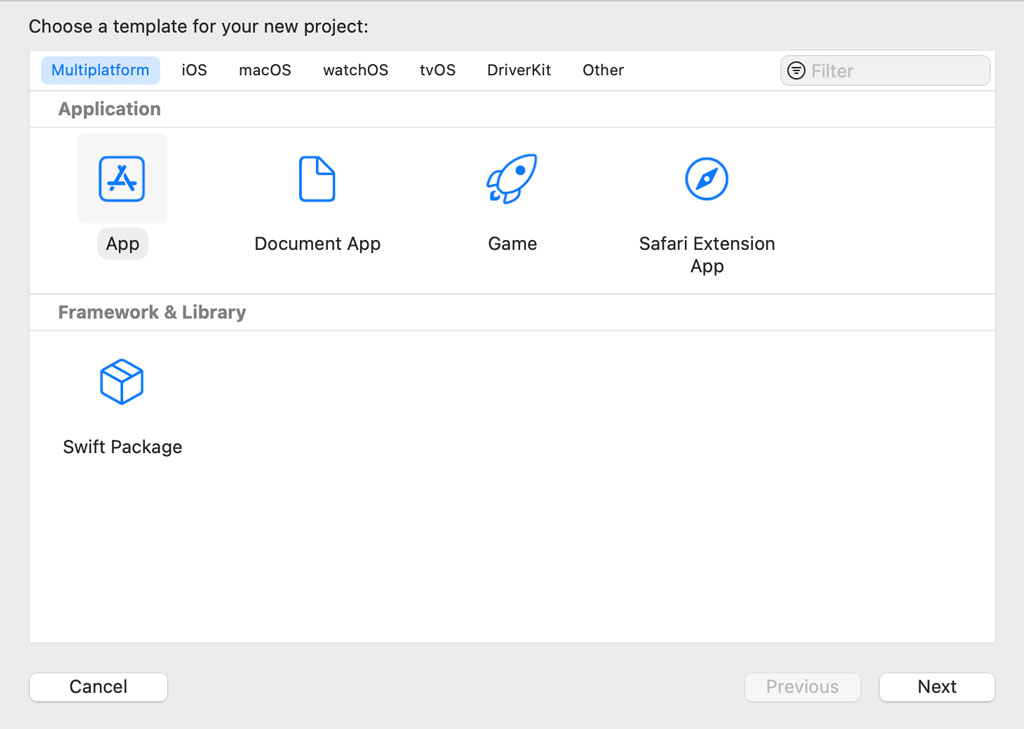Screen dimensions: 1024x729
Task: Click the Cancel button
Action: point(99,687)
